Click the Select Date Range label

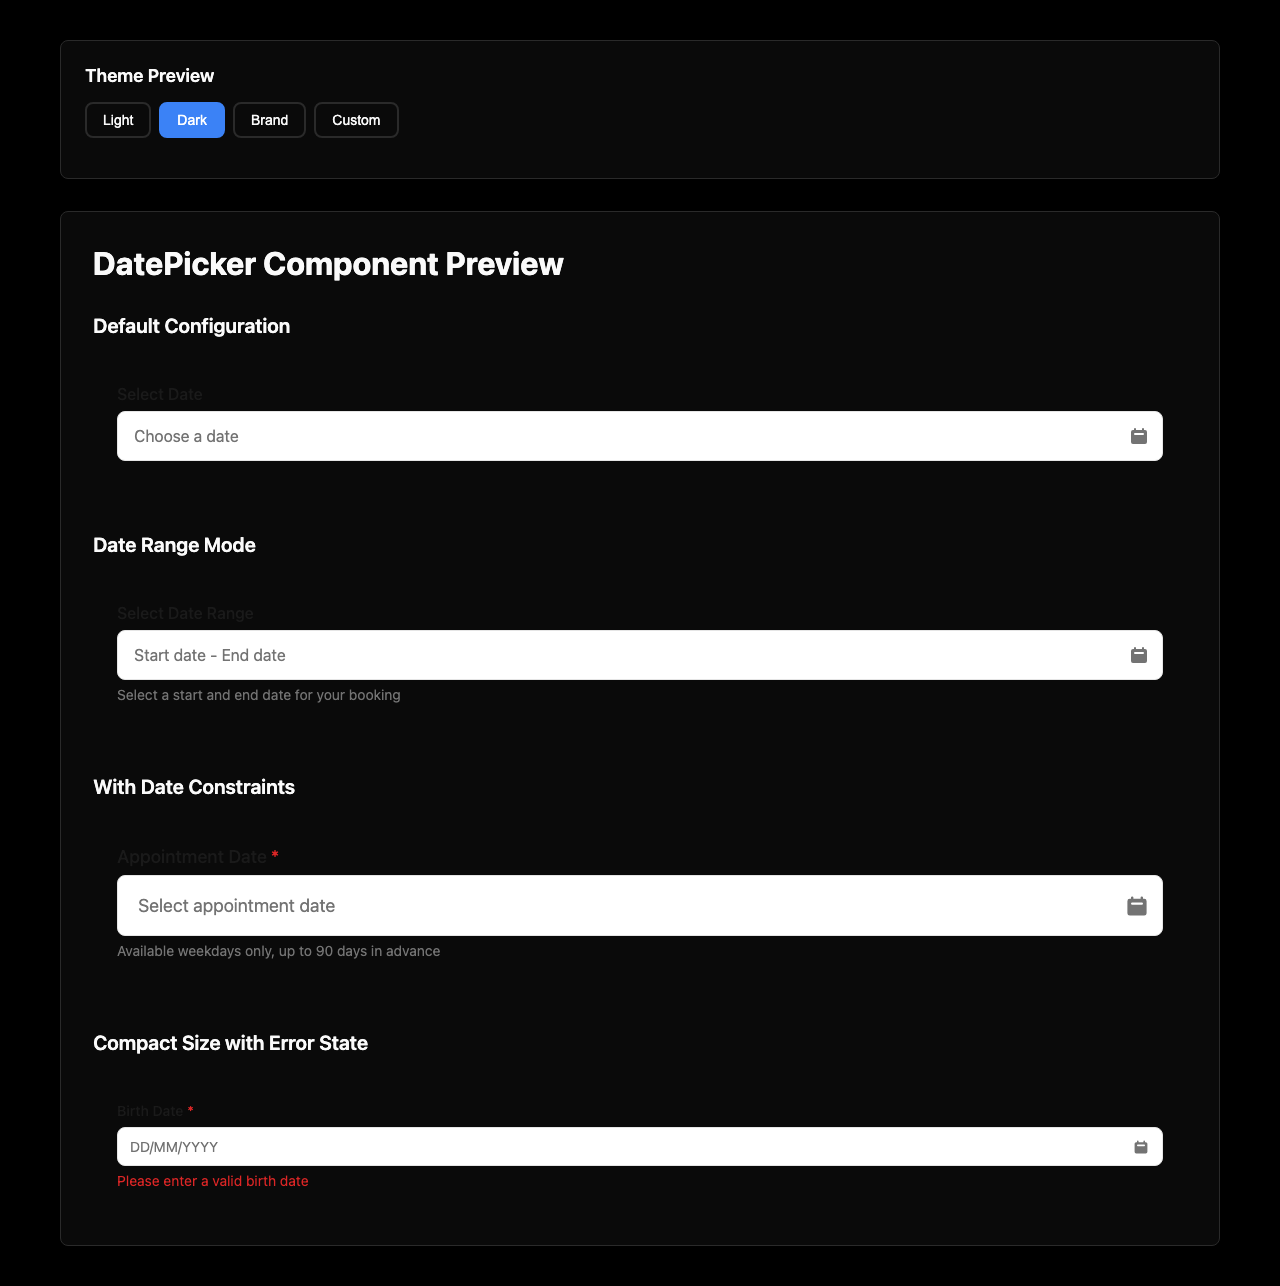click(x=185, y=613)
